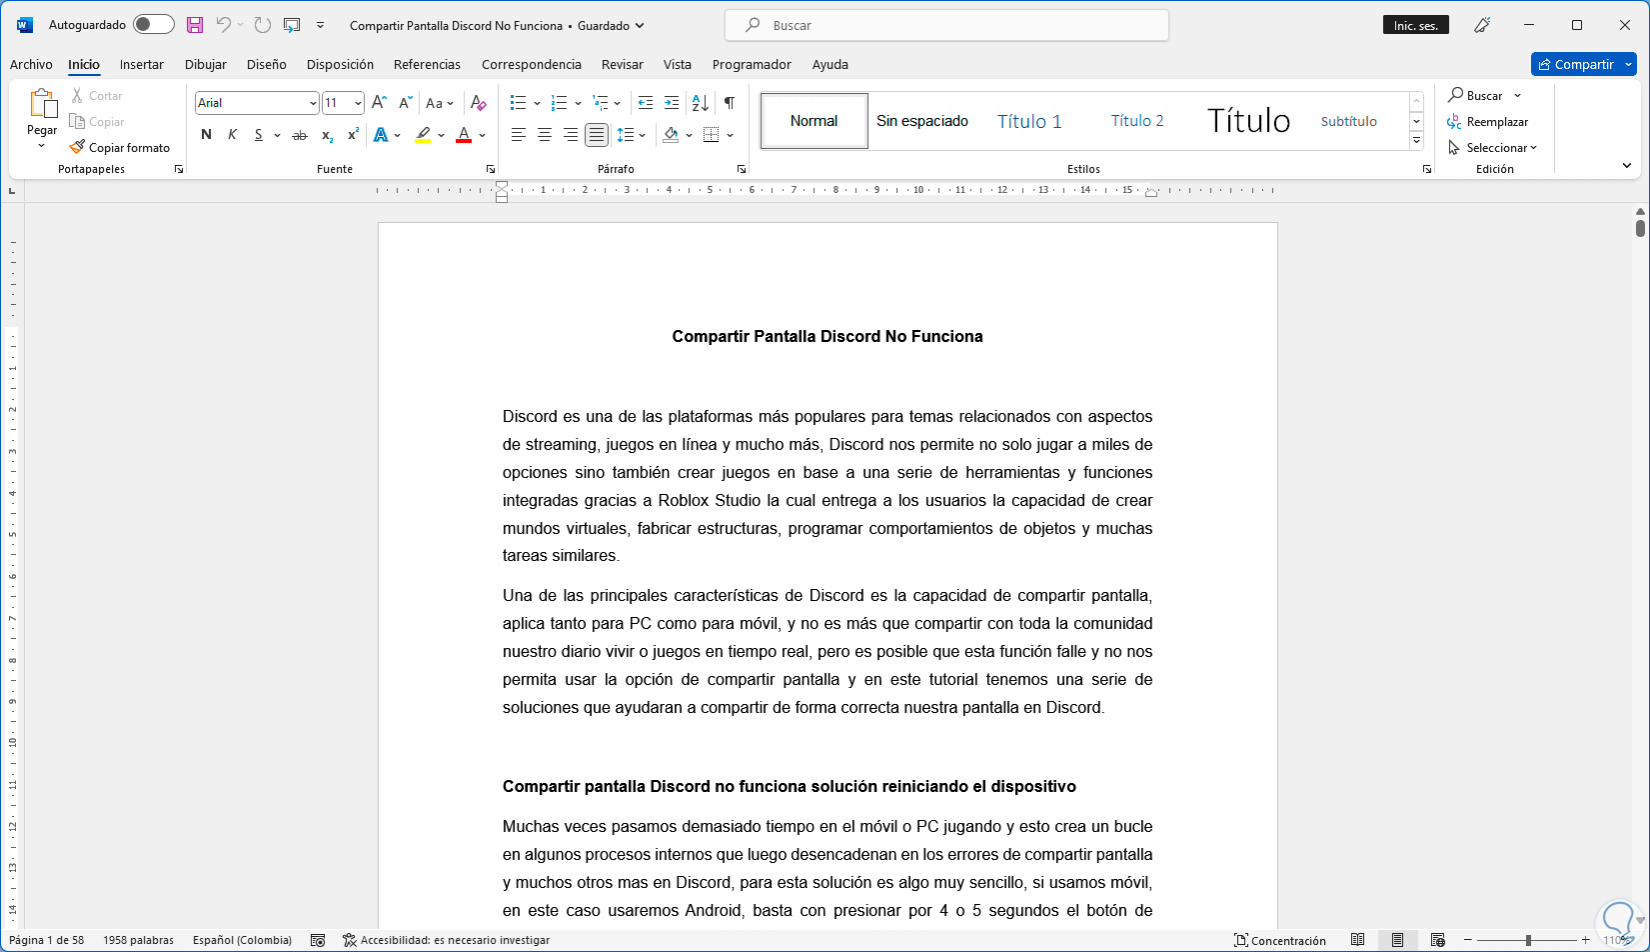
Task: Toggle the Autoguardado switch
Action: click(154, 25)
